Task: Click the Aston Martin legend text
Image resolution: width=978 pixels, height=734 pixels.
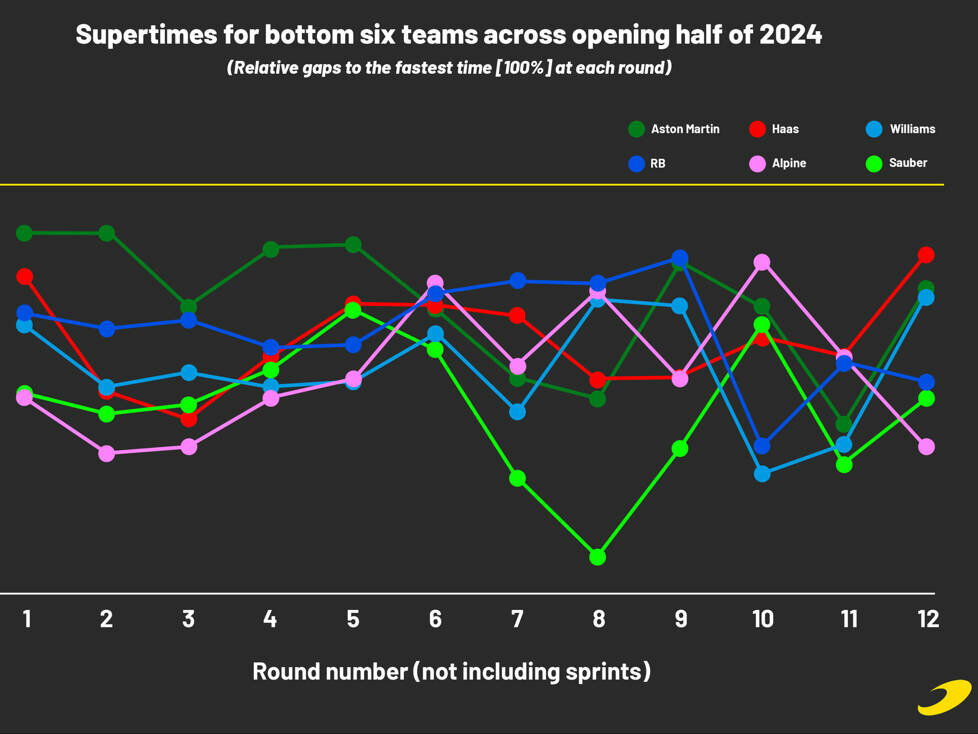Action: pyautogui.click(x=685, y=129)
